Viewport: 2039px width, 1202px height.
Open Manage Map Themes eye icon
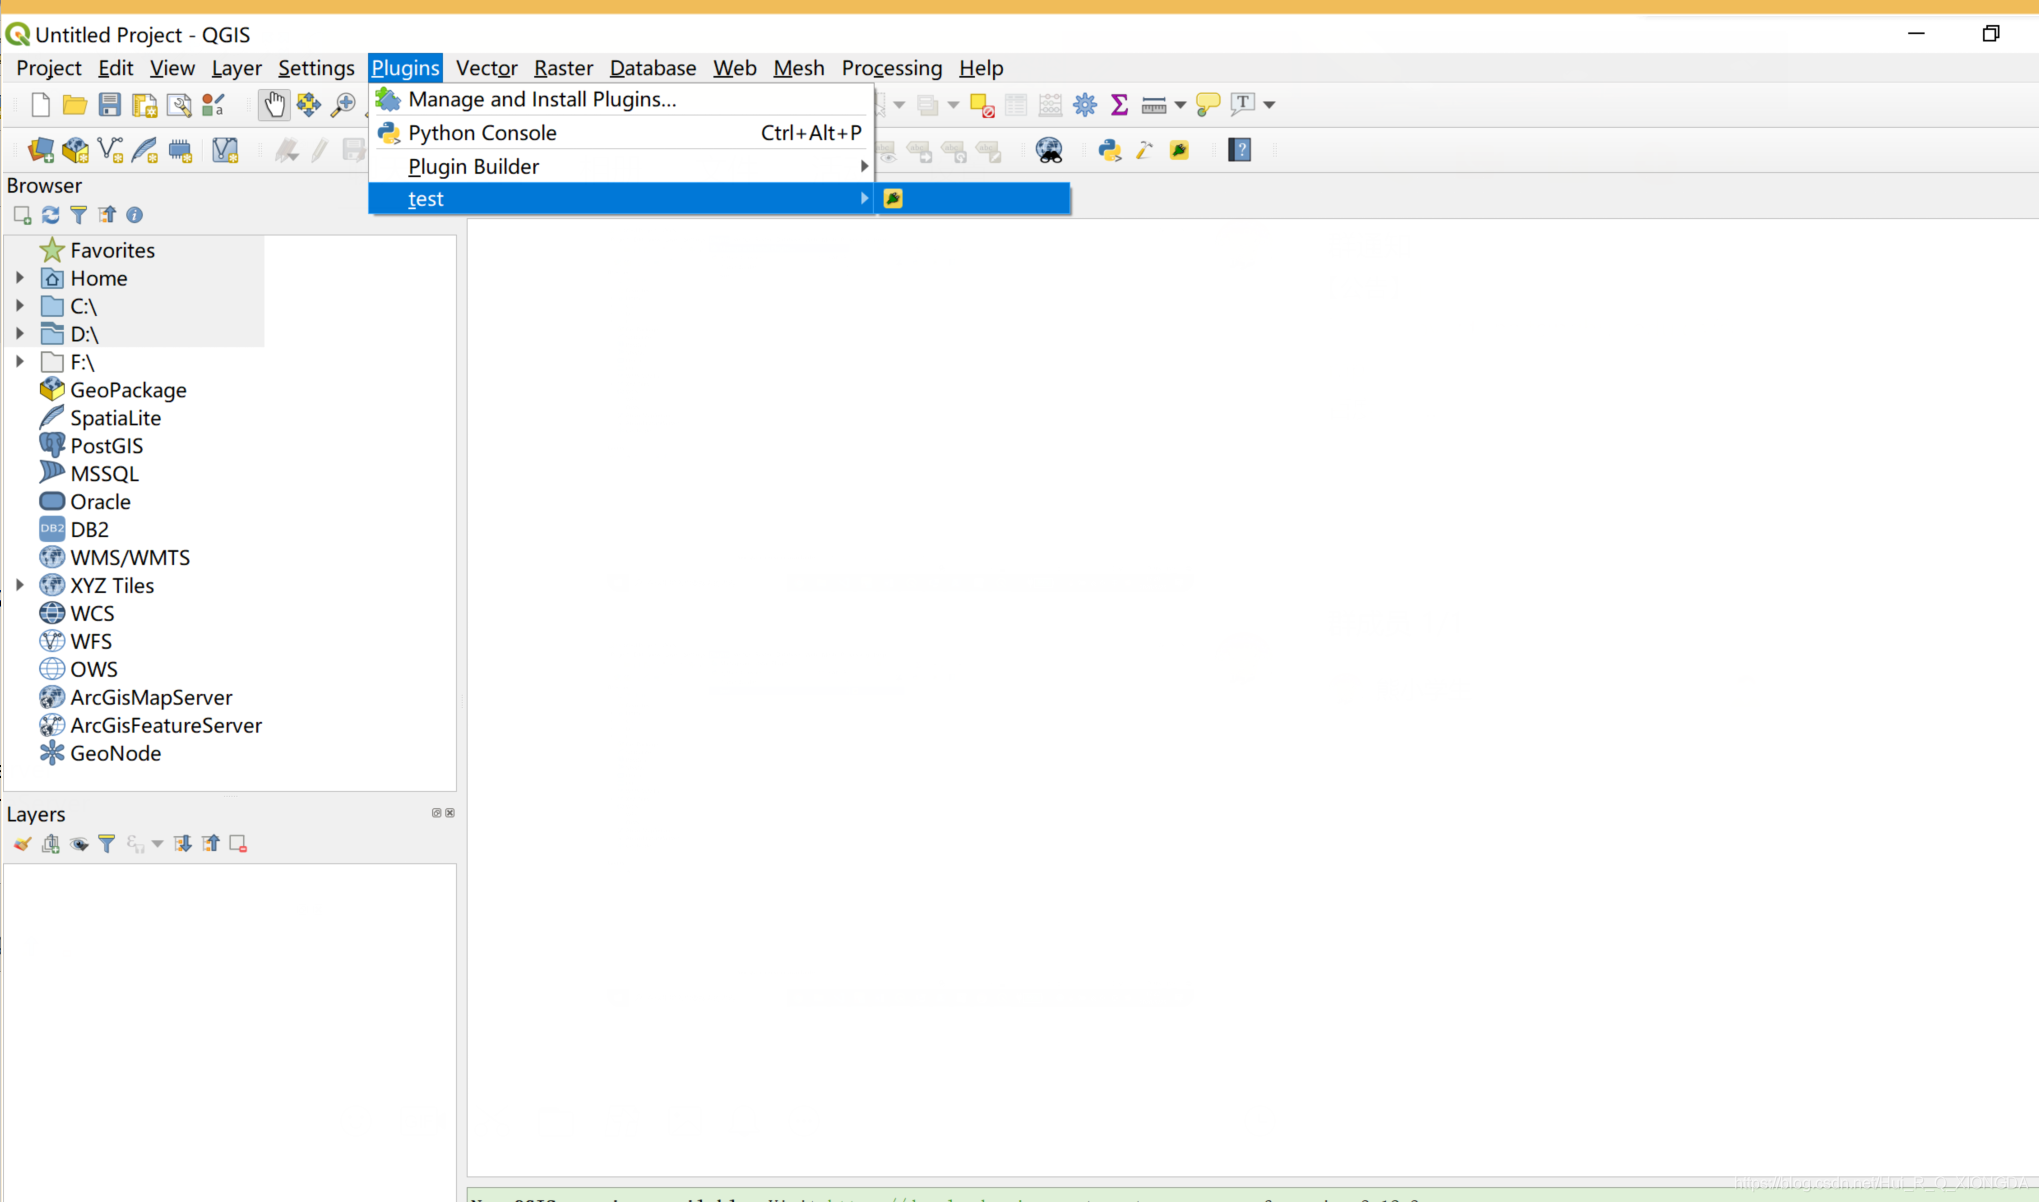pos(79,844)
